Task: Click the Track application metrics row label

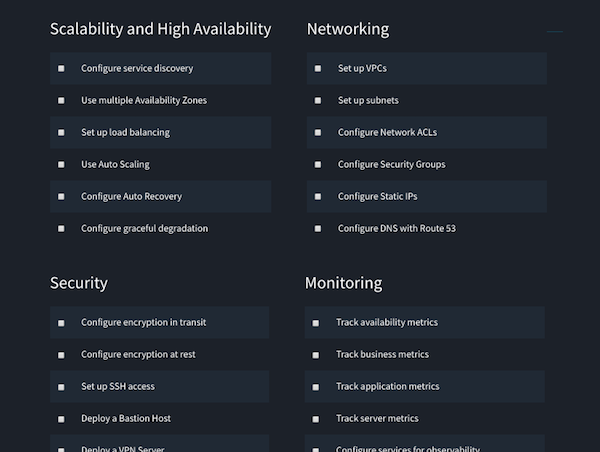Action: [387, 387]
